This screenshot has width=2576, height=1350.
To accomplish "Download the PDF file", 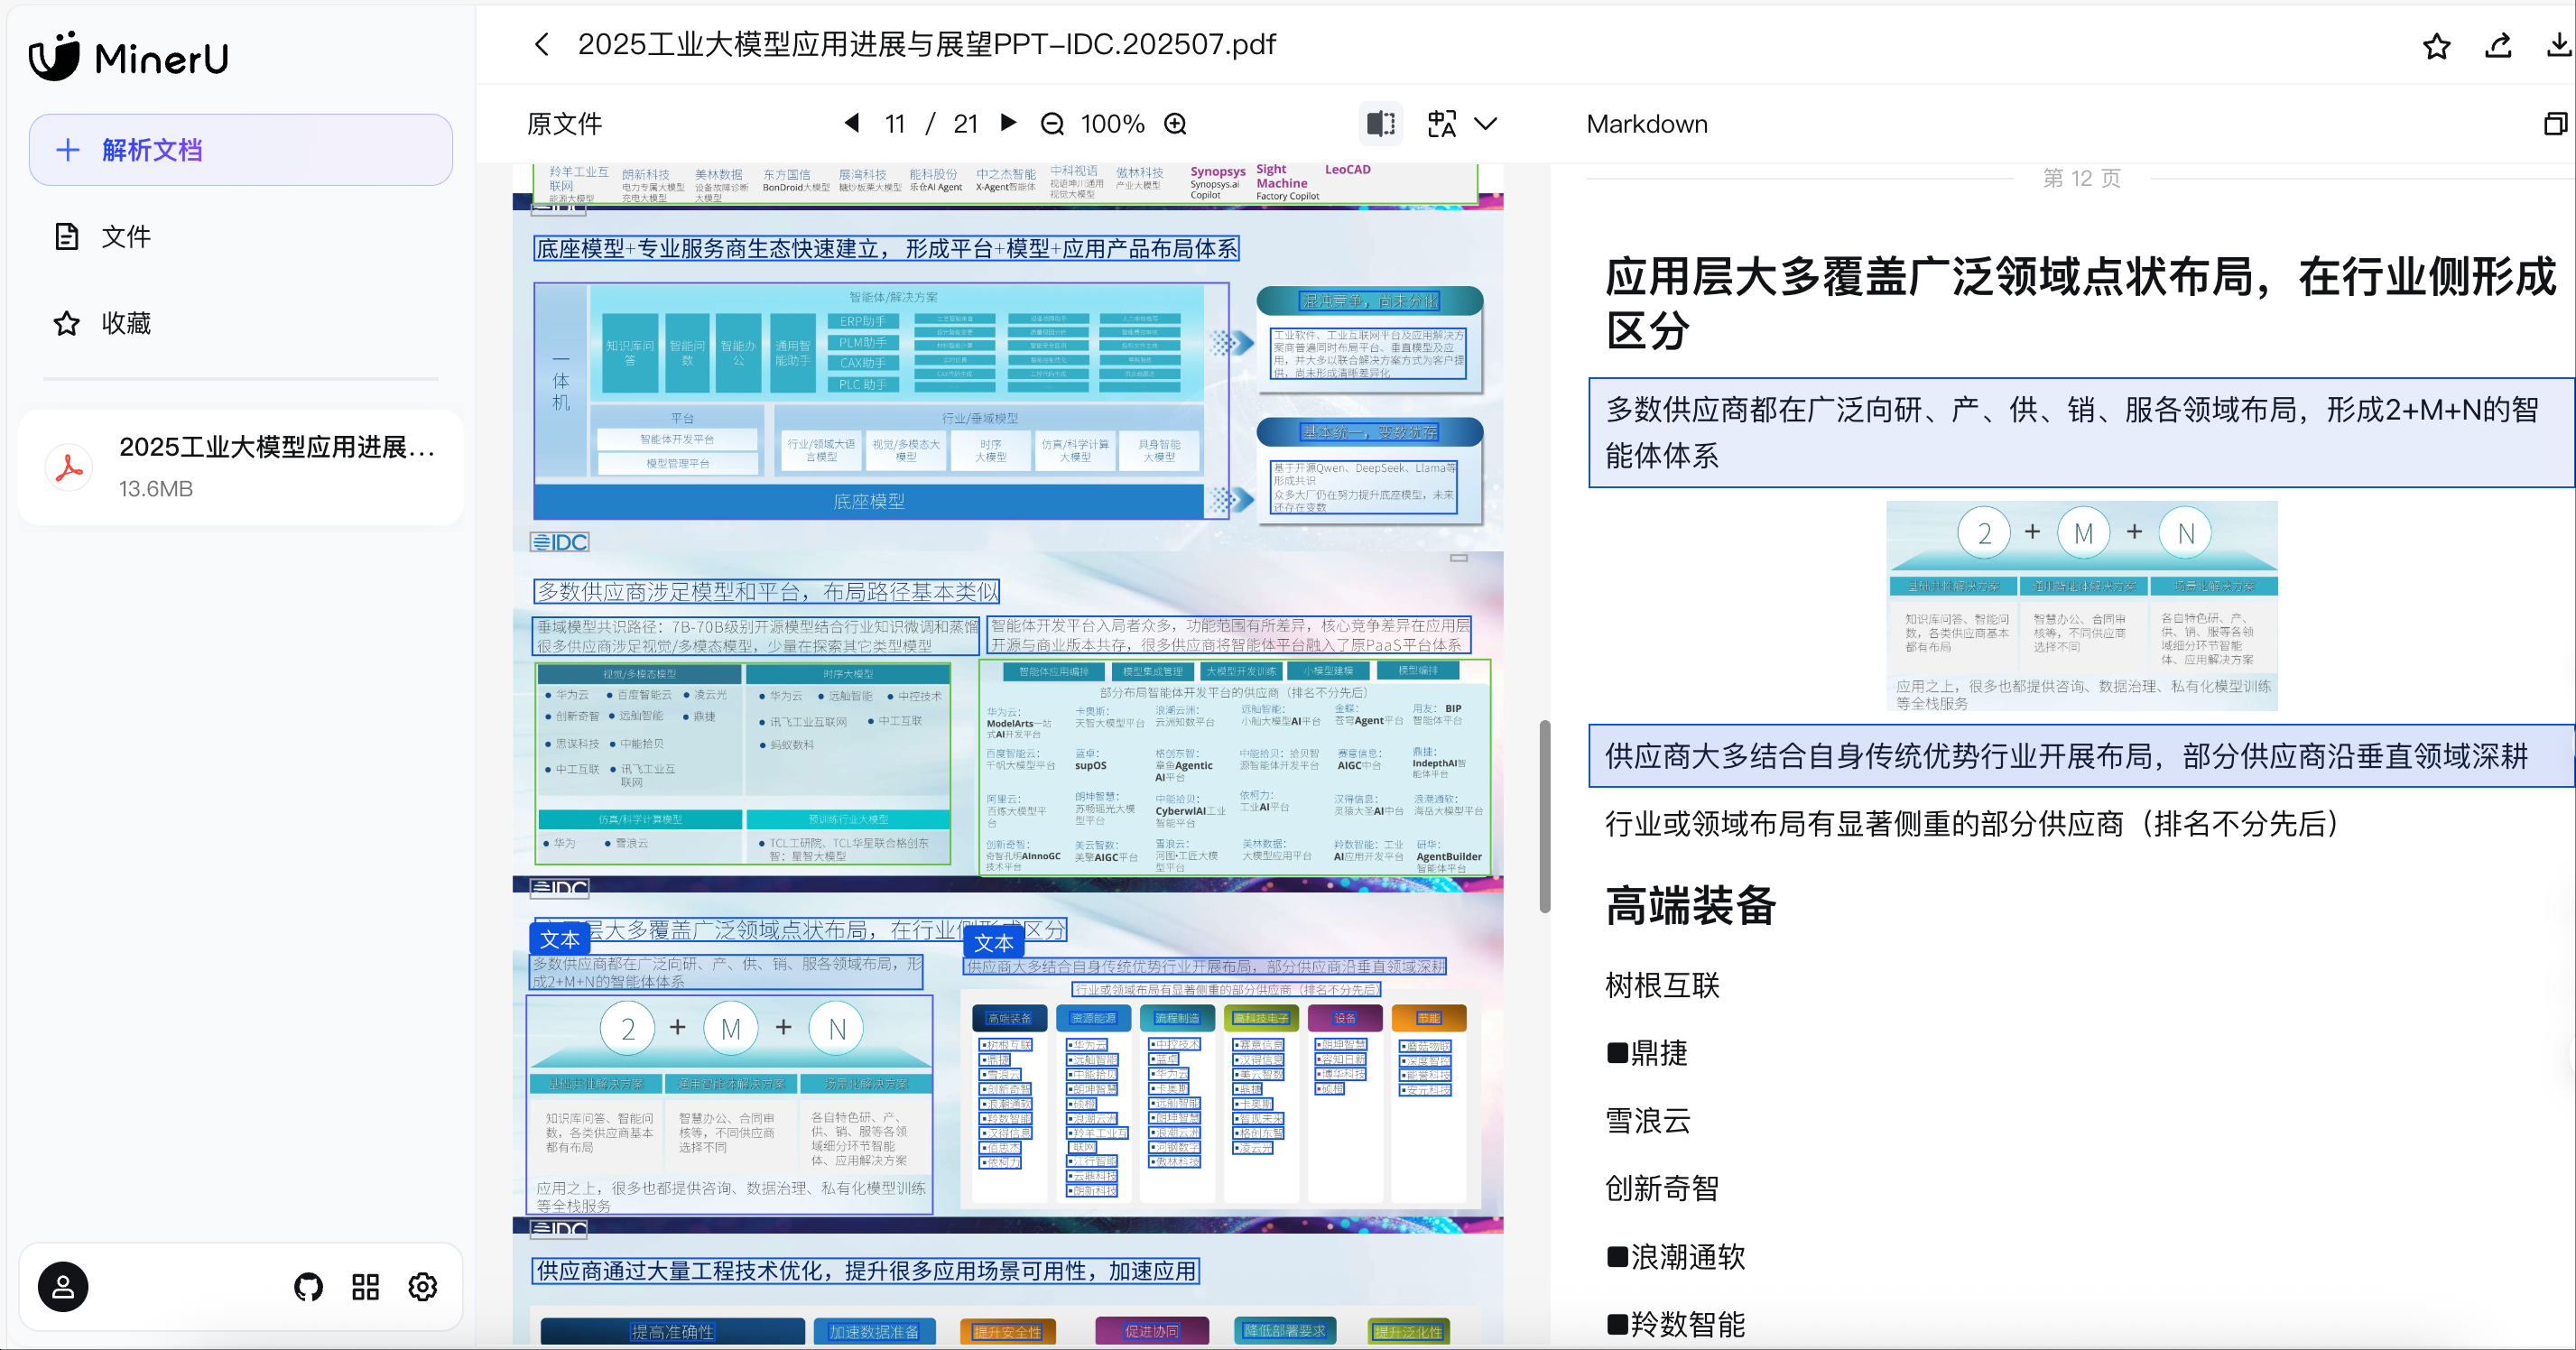I will tap(2558, 46).
